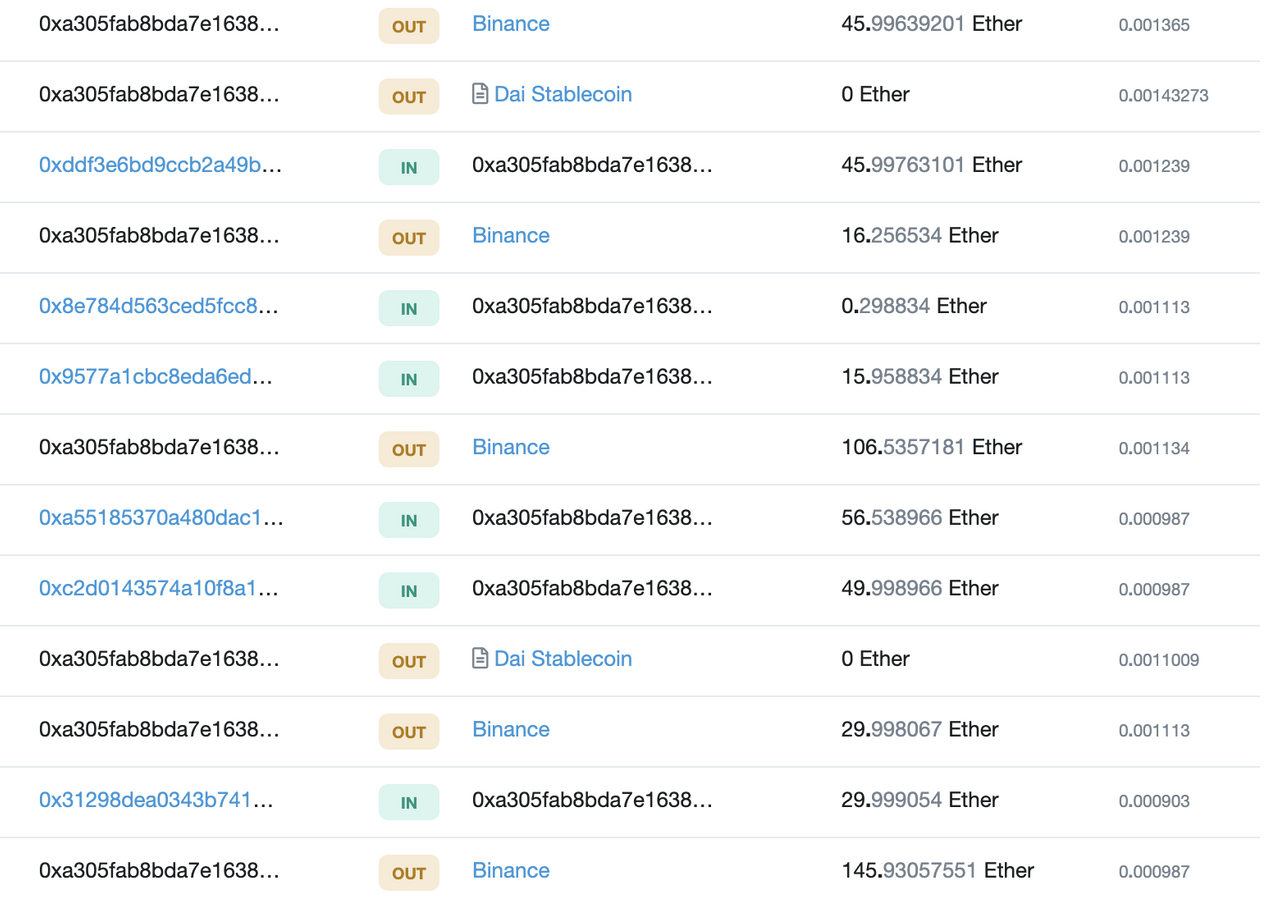Click OUT badge in 29.998067 Ether row
Image resolution: width=1280 pixels, height=903 pixels.
pyautogui.click(x=409, y=732)
